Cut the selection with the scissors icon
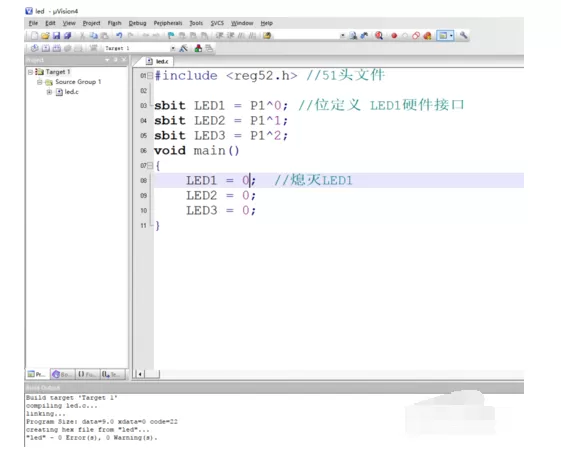 [82, 35]
